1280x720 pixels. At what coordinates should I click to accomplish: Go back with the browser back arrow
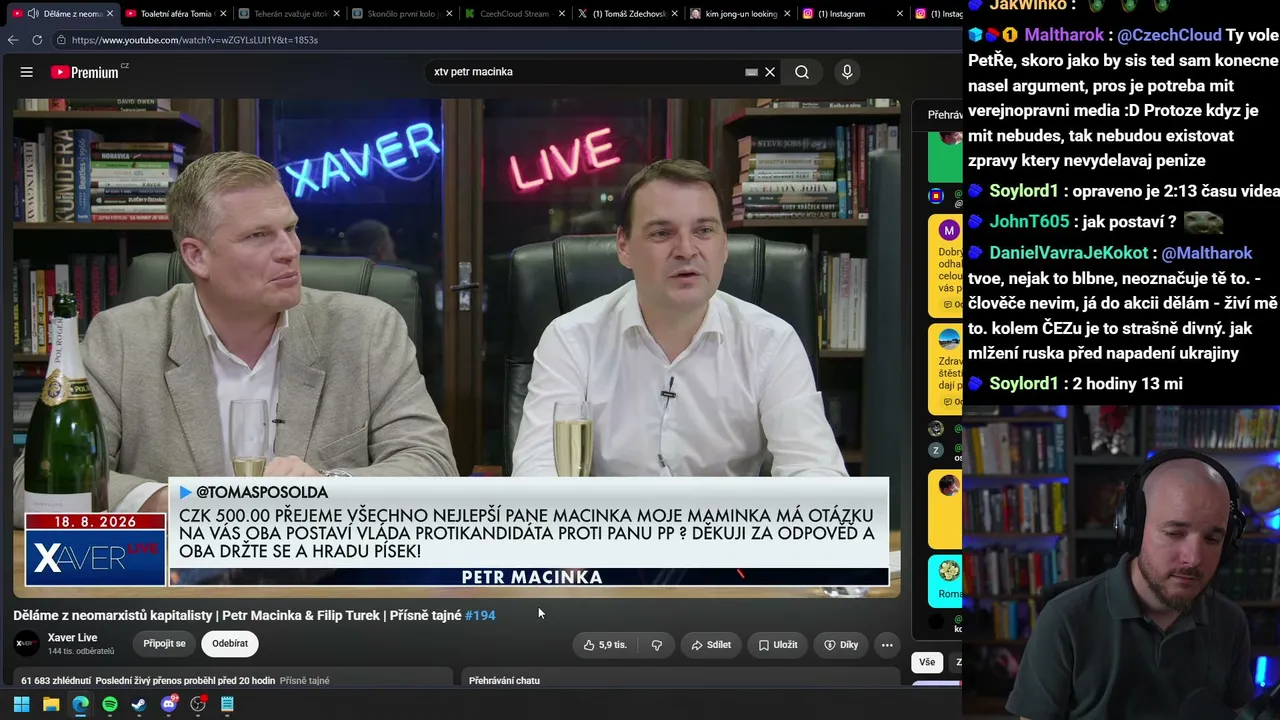point(13,40)
